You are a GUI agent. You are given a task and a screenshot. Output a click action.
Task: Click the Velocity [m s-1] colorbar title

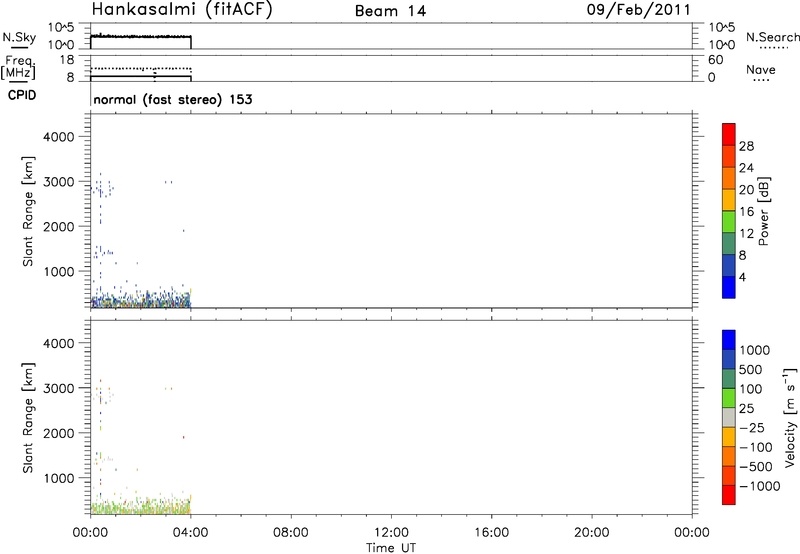(x=790, y=417)
